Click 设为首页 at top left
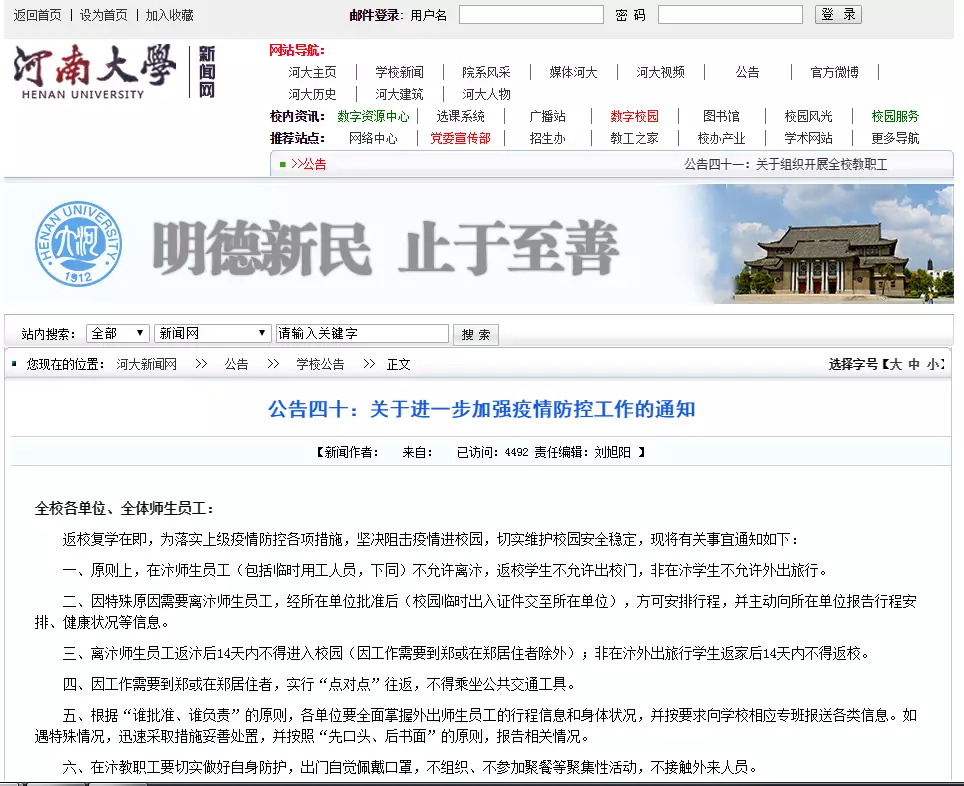The width and height of the screenshot is (964, 786). [104, 15]
